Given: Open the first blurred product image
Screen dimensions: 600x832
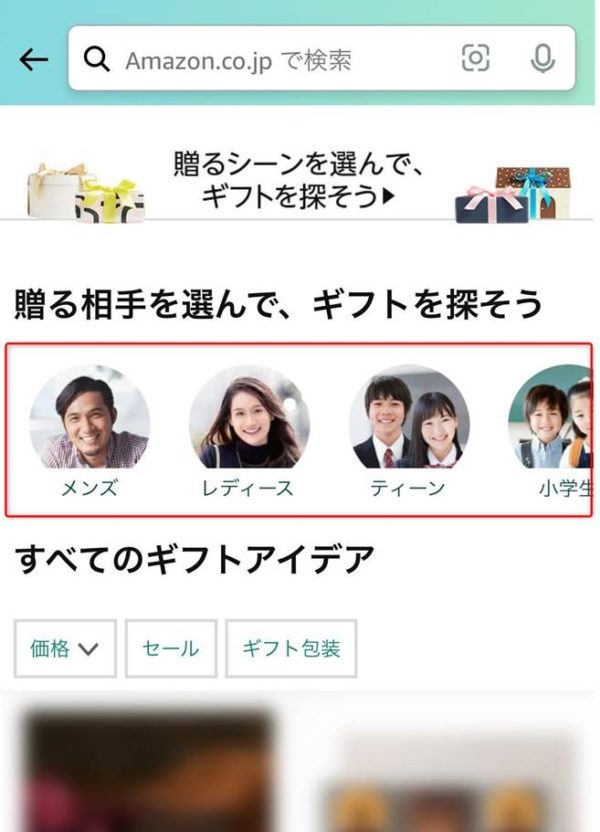Looking at the screenshot, I should click(150, 770).
